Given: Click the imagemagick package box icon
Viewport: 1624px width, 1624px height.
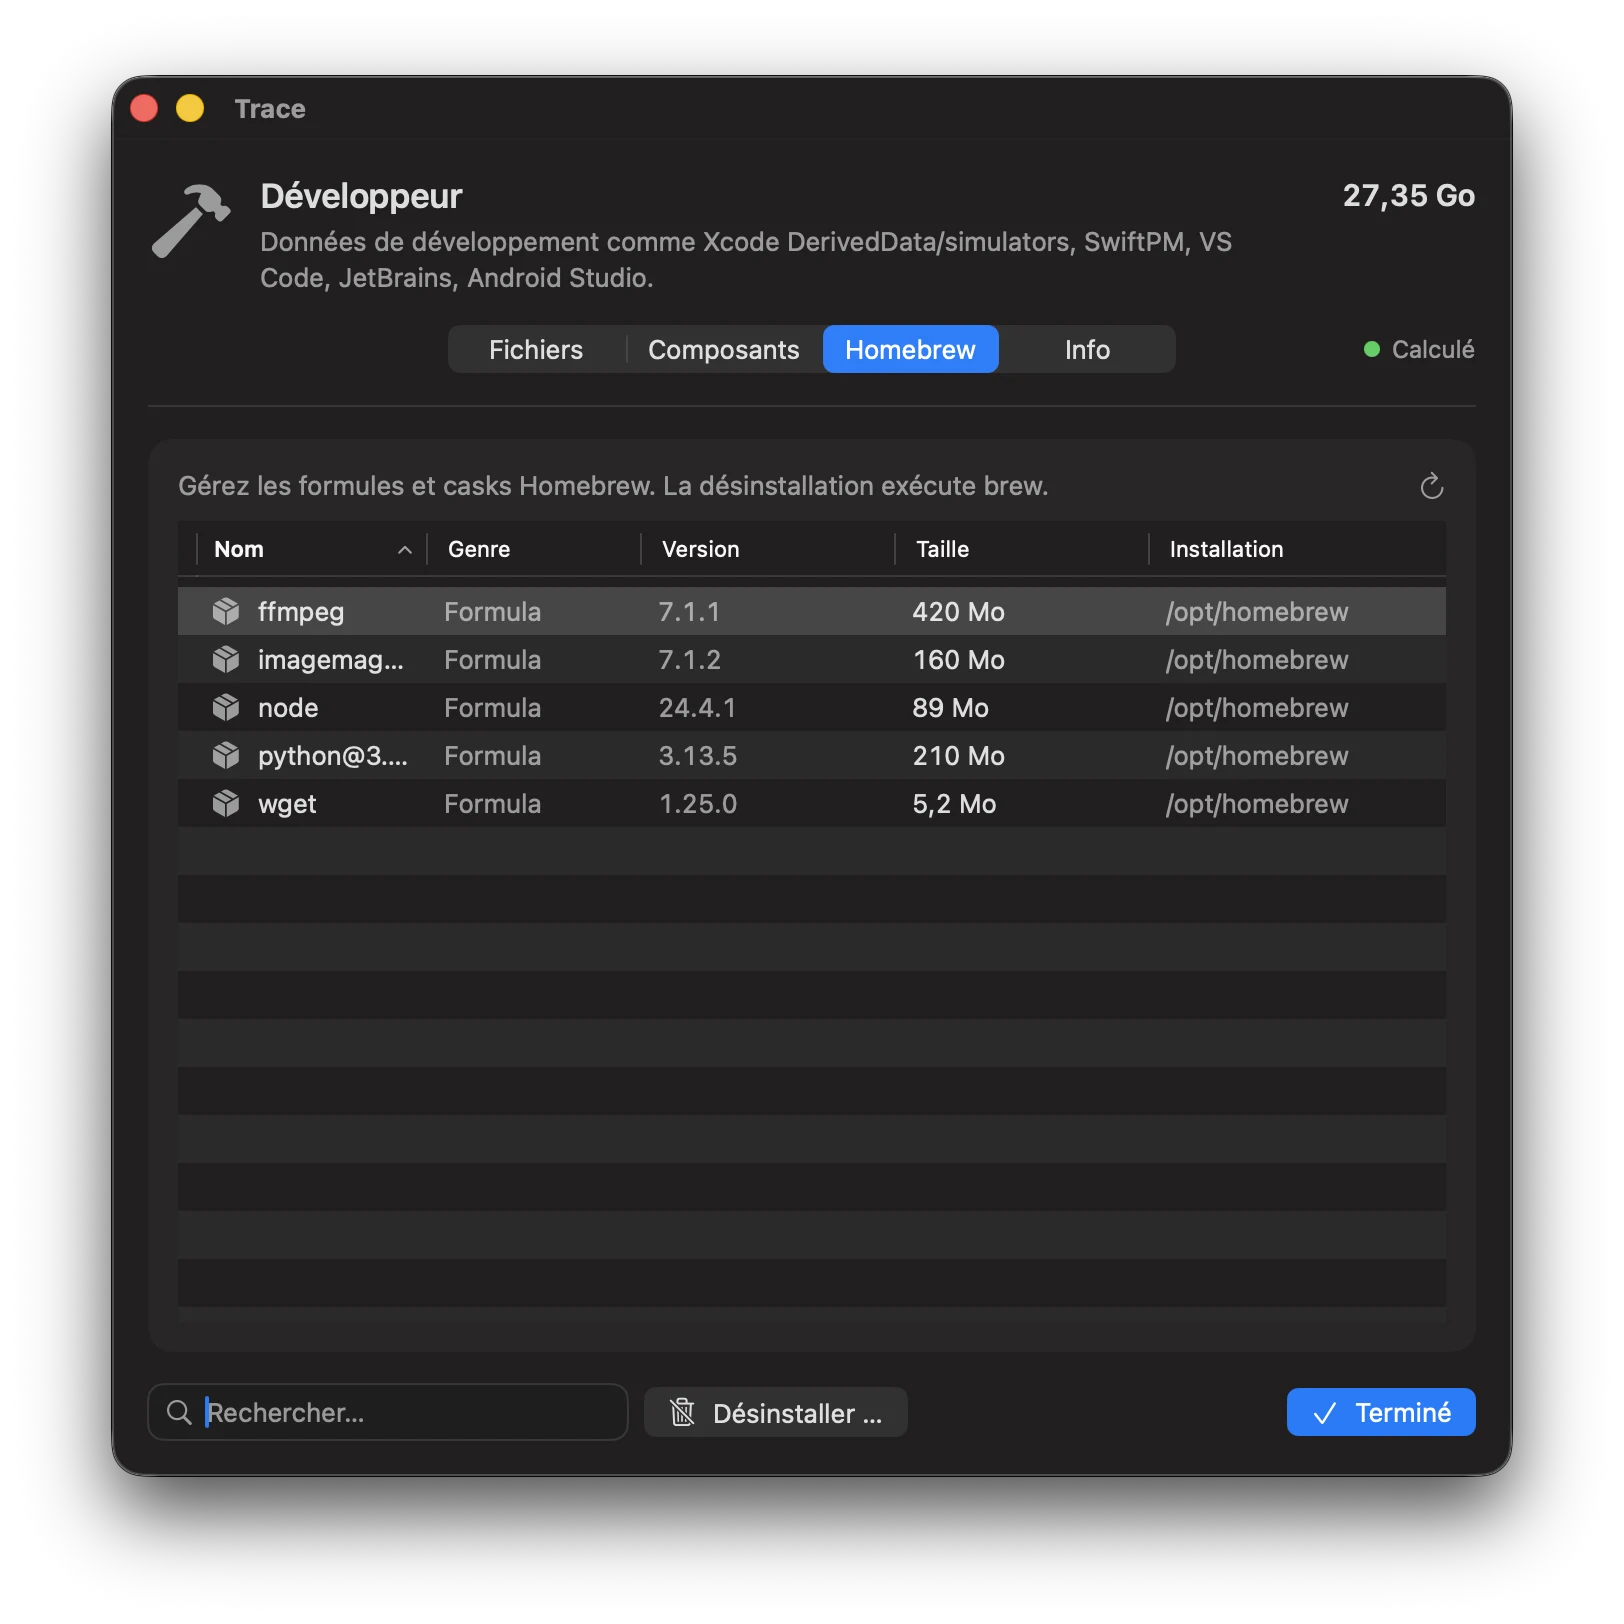Looking at the screenshot, I should coord(226,659).
